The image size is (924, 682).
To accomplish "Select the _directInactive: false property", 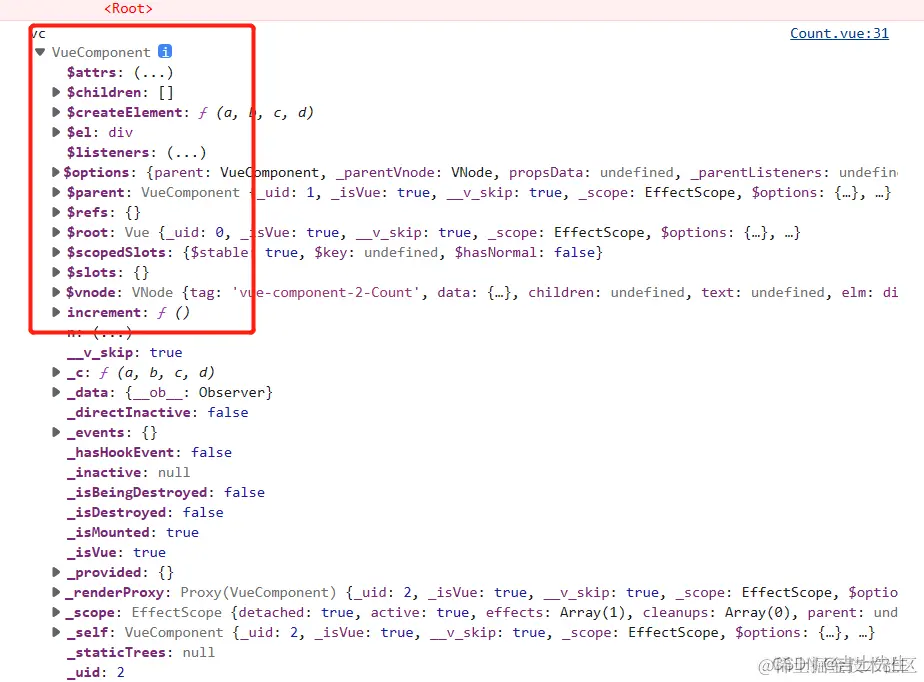I will pos(157,413).
